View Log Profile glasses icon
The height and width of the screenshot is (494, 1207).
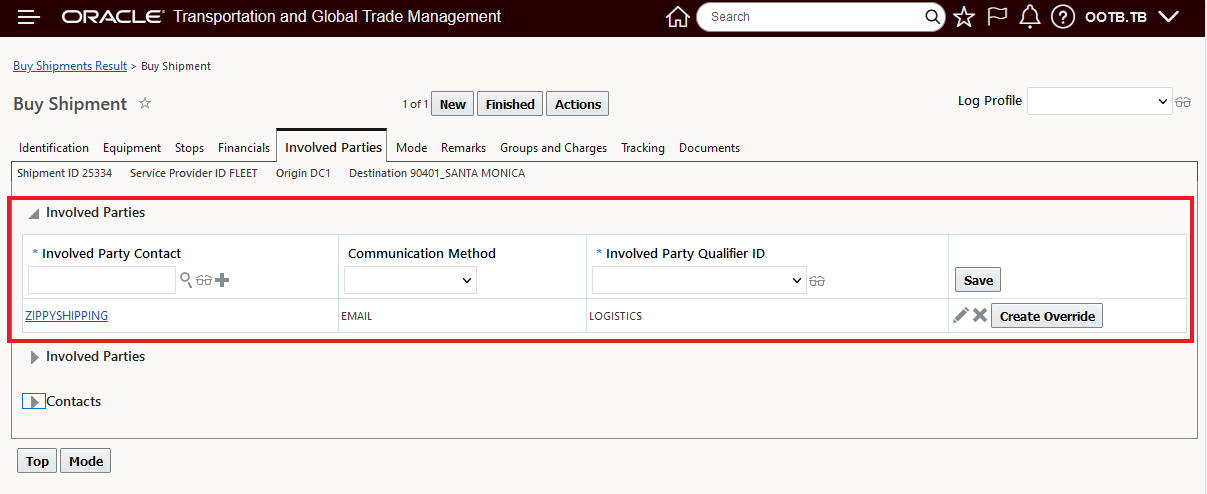(x=1183, y=102)
